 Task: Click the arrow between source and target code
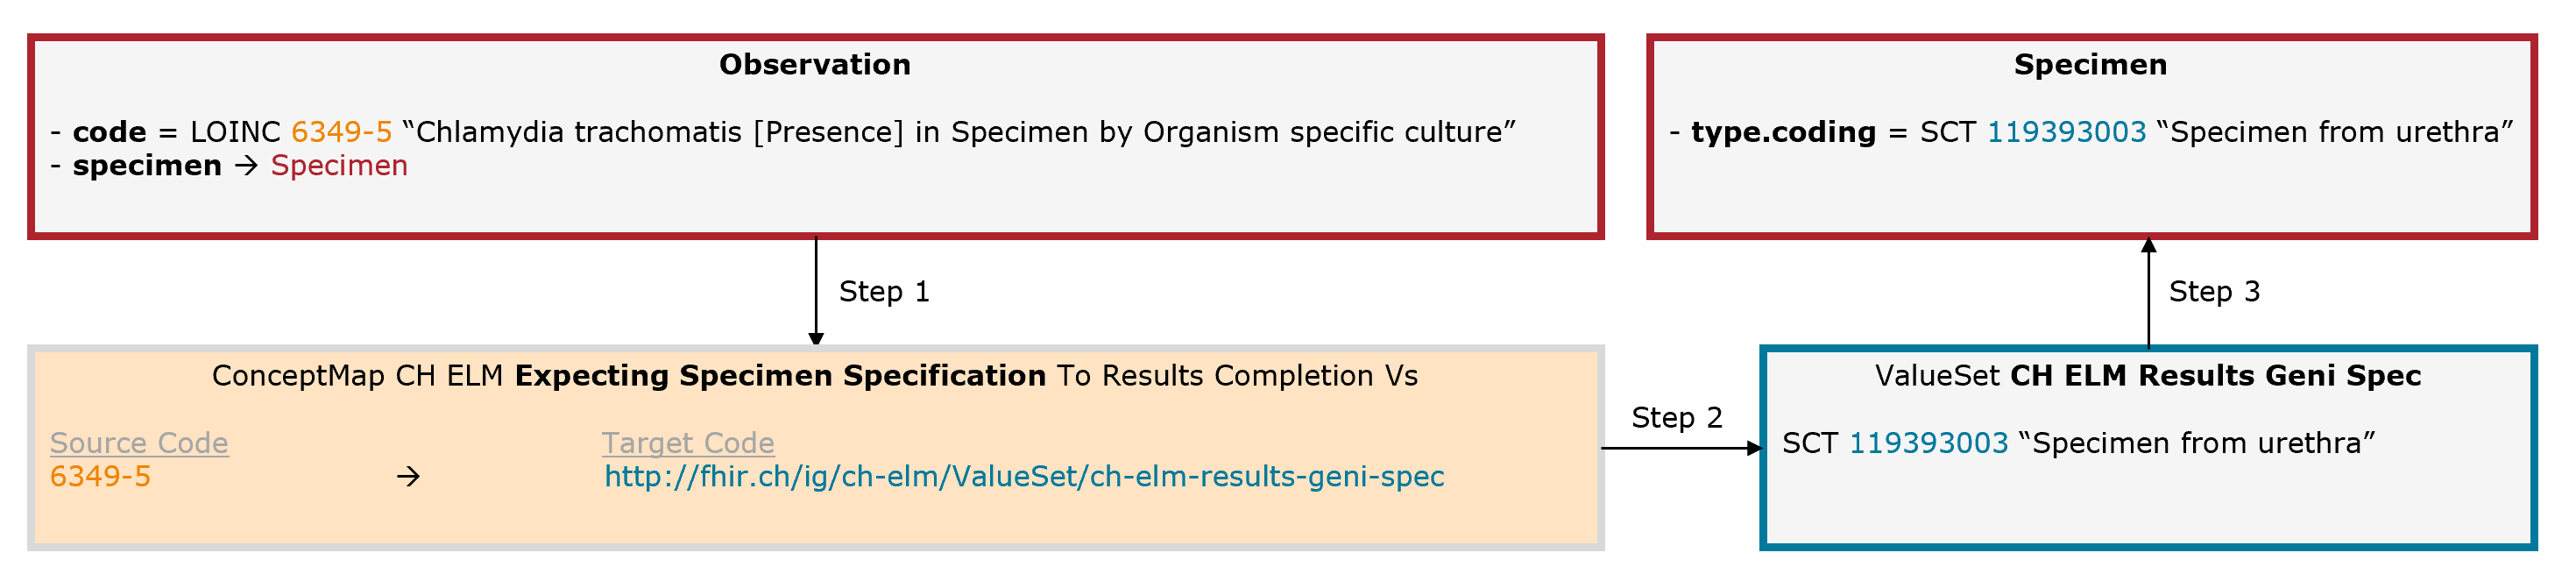click(408, 477)
